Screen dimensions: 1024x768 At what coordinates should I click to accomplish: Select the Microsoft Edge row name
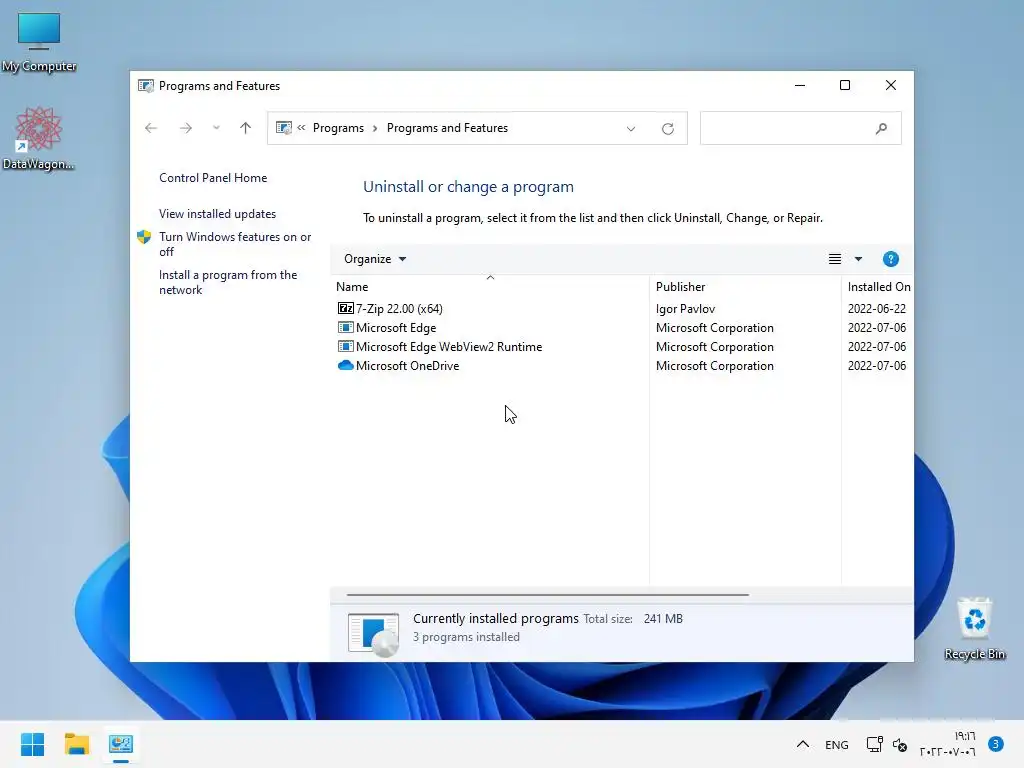396,328
